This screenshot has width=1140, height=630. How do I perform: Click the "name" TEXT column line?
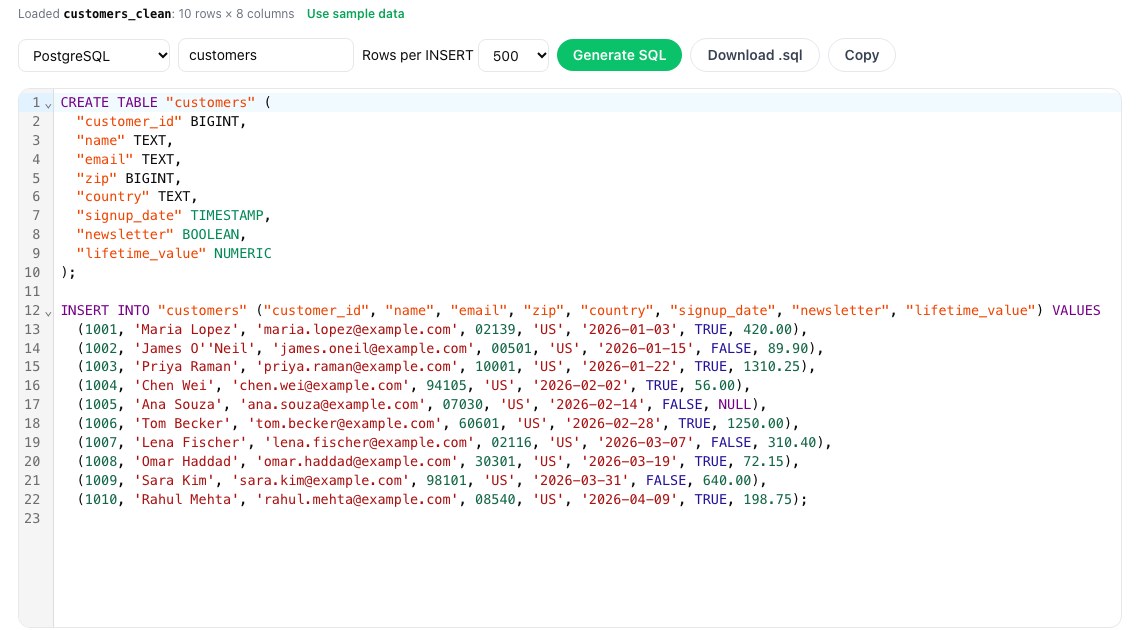point(125,140)
